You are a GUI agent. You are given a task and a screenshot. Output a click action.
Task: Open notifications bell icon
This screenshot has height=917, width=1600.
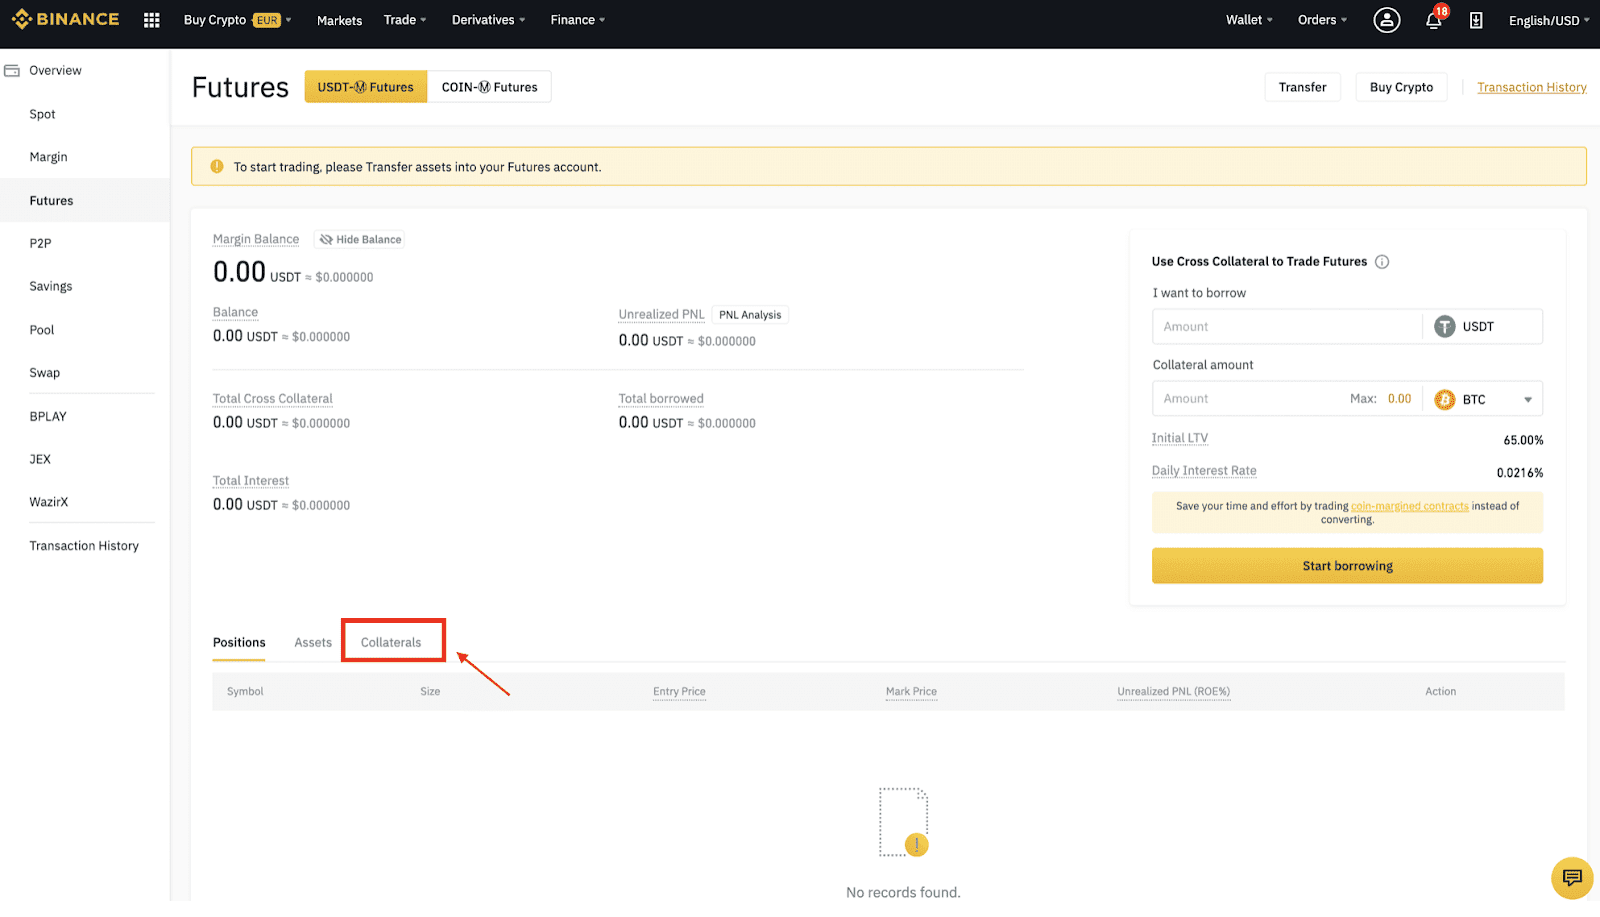1434,20
